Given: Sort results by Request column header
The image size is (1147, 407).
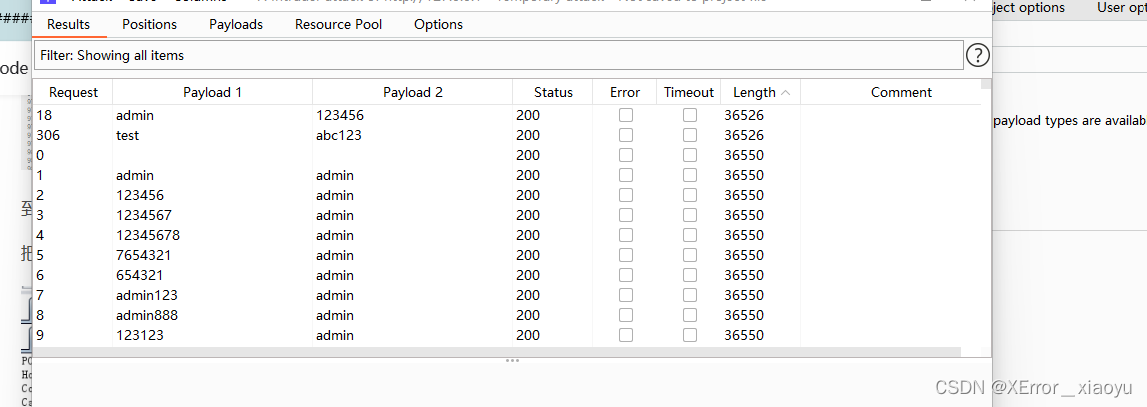Looking at the screenshot, I should pos(73,93).
